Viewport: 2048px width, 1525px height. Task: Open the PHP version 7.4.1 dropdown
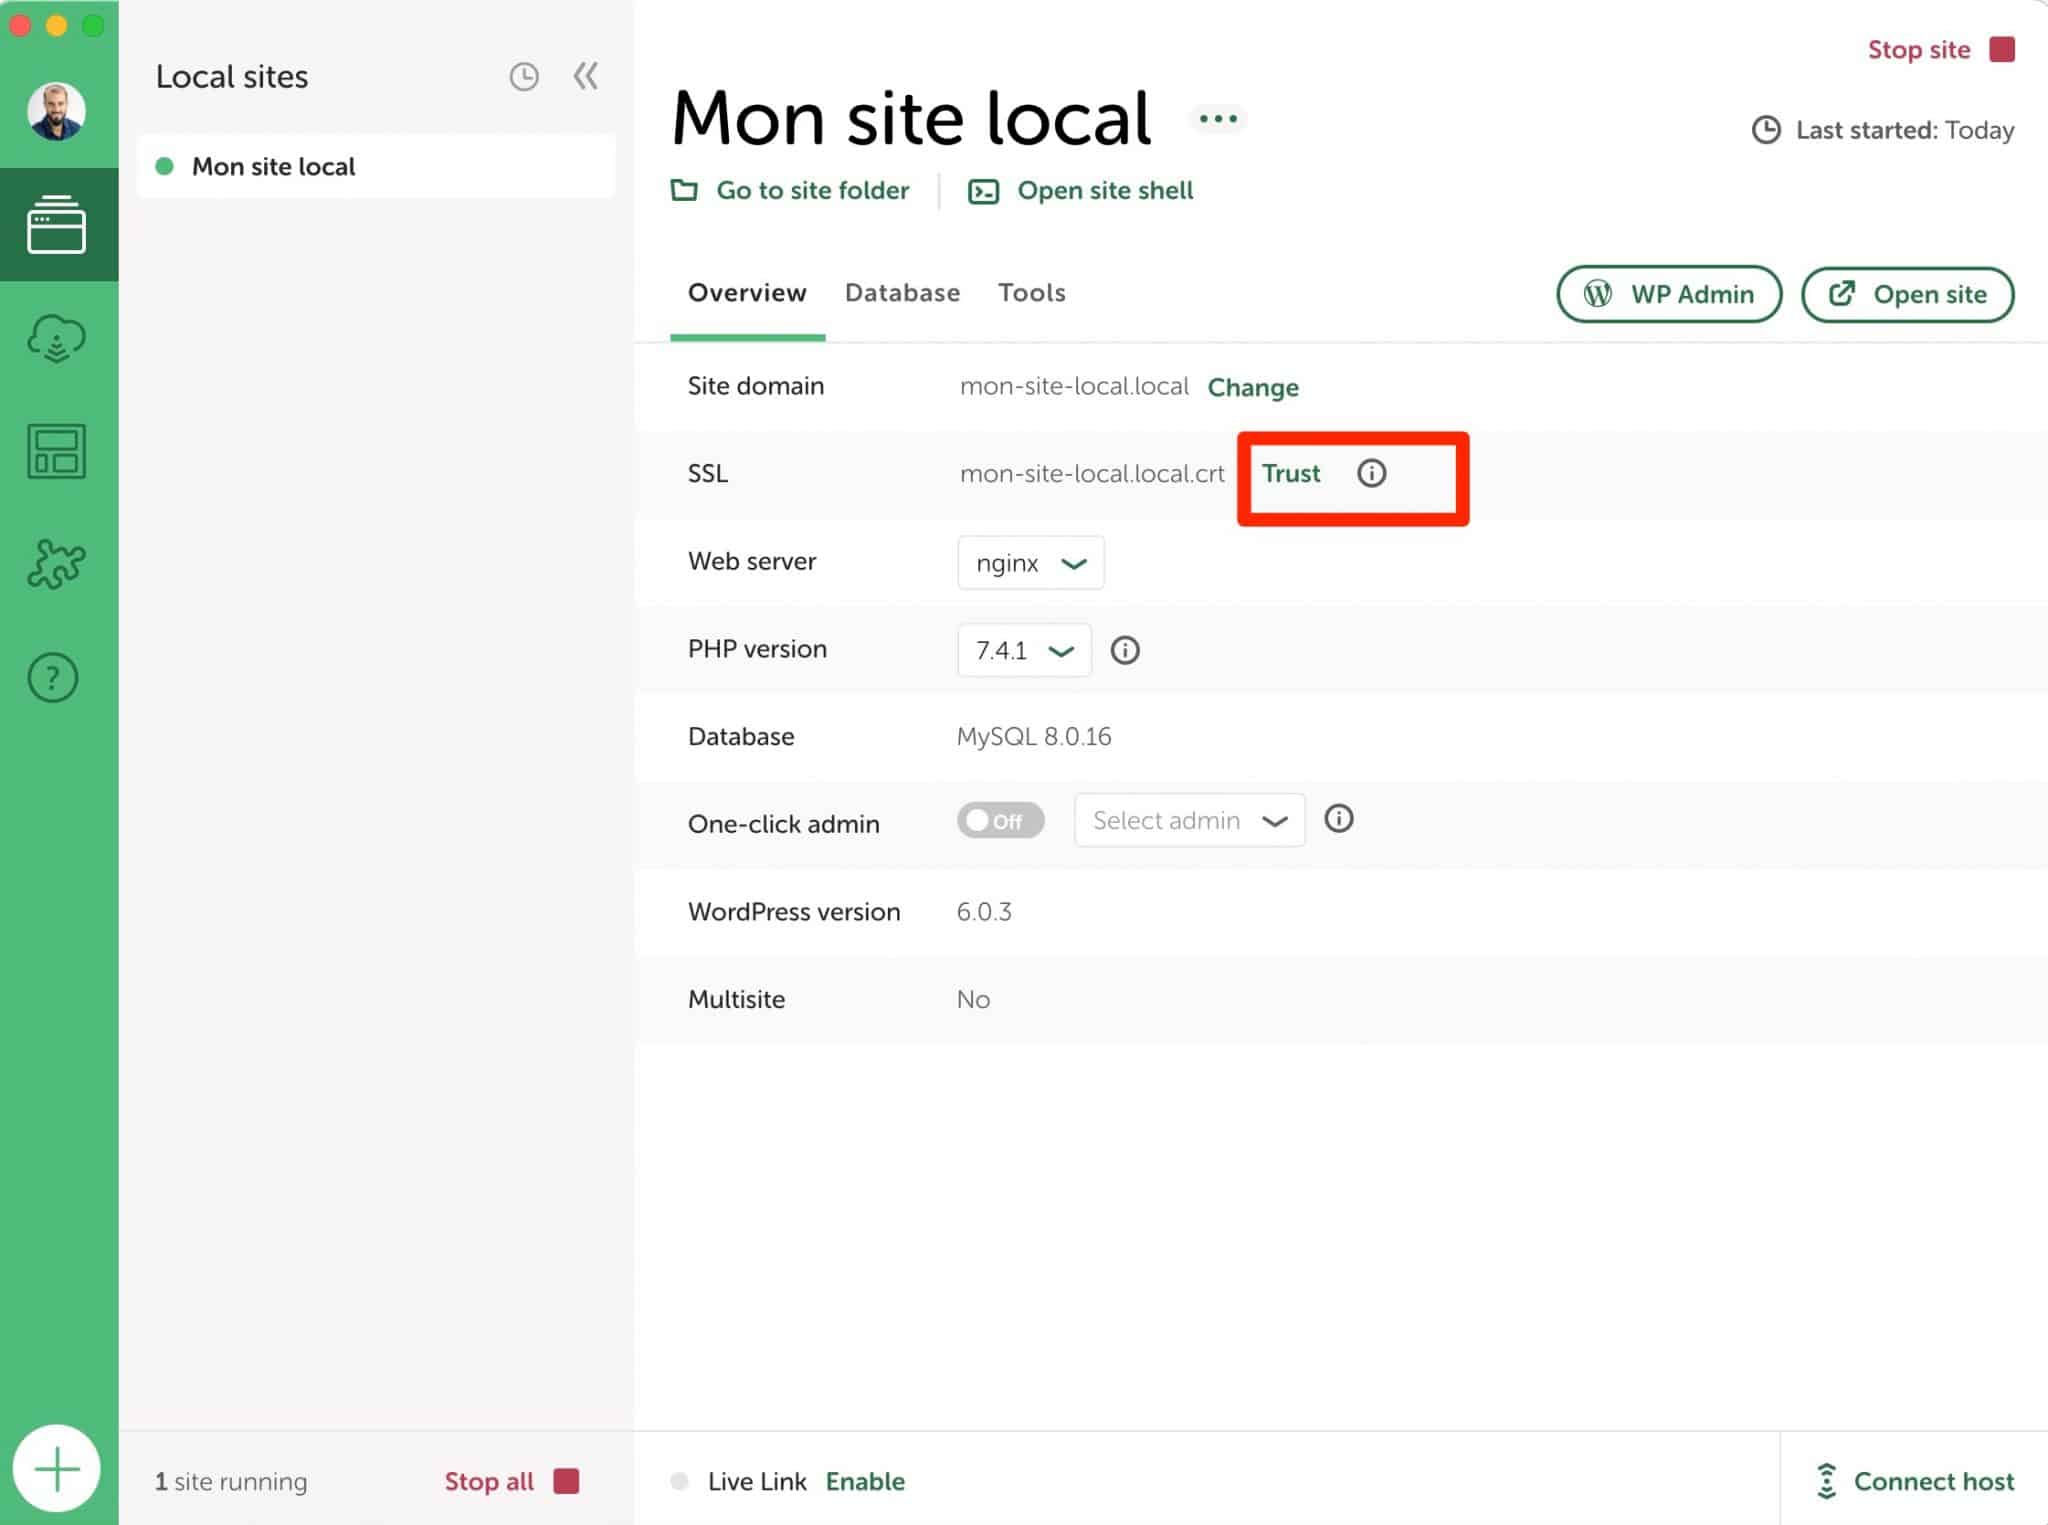[x=1024, y=650]
